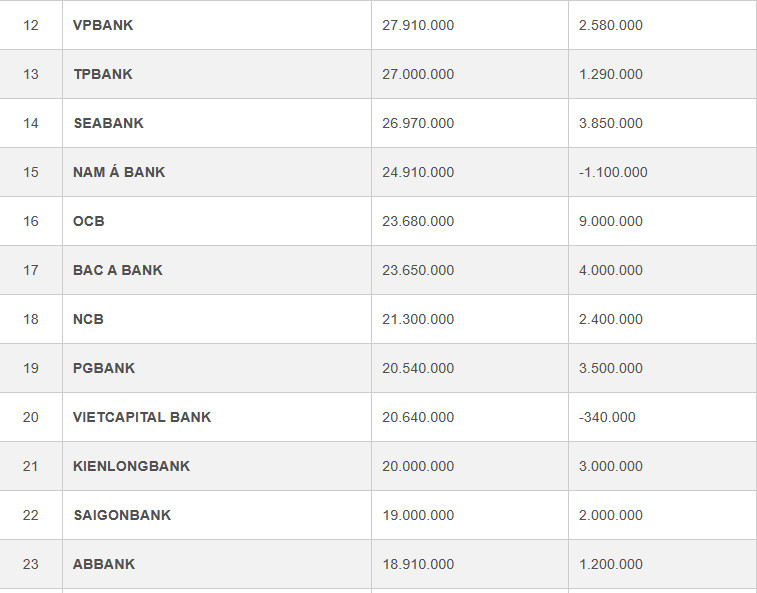Select row number 17 cell

click(x=31, y=270)
